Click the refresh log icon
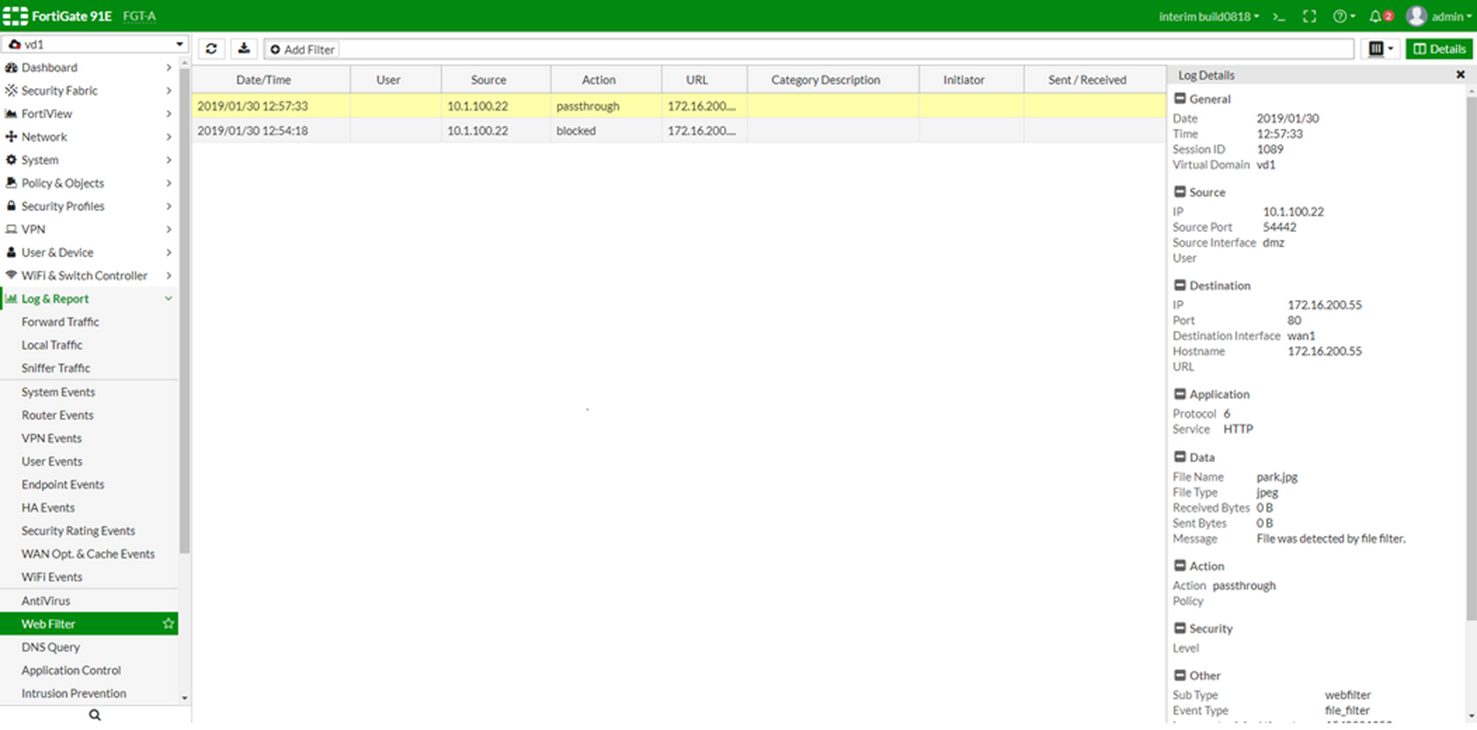Viewport: 1477px width, 730px height. tap(211, 49)
